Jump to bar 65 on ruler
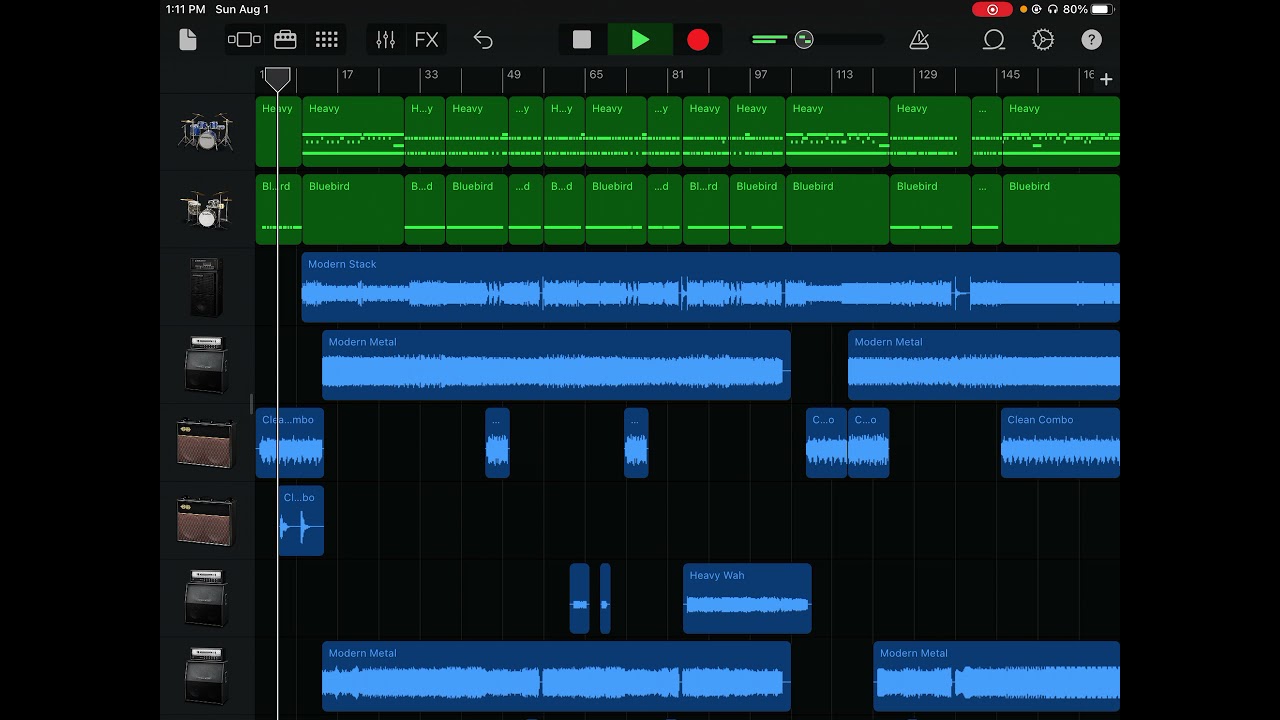1280x720 pixels. click(596, 75)
